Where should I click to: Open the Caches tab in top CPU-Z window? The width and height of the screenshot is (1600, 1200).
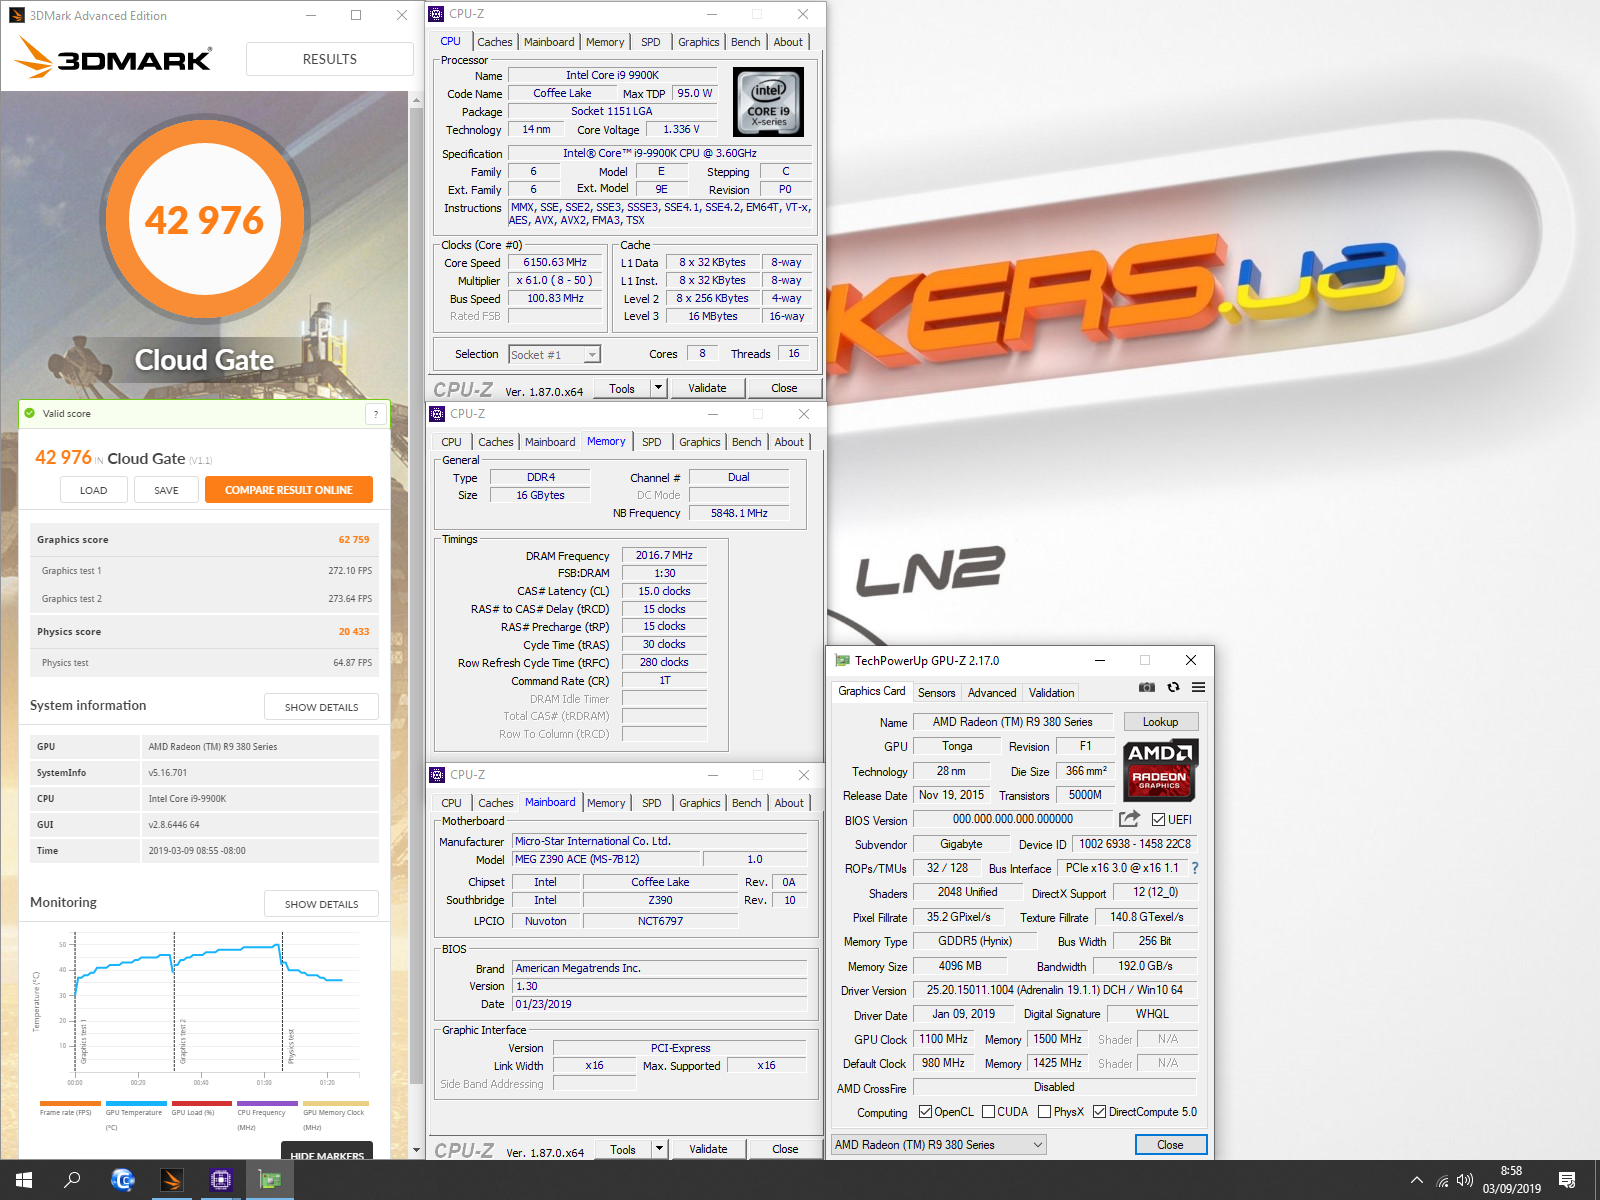pyautogui.click(x=495, y=42)
